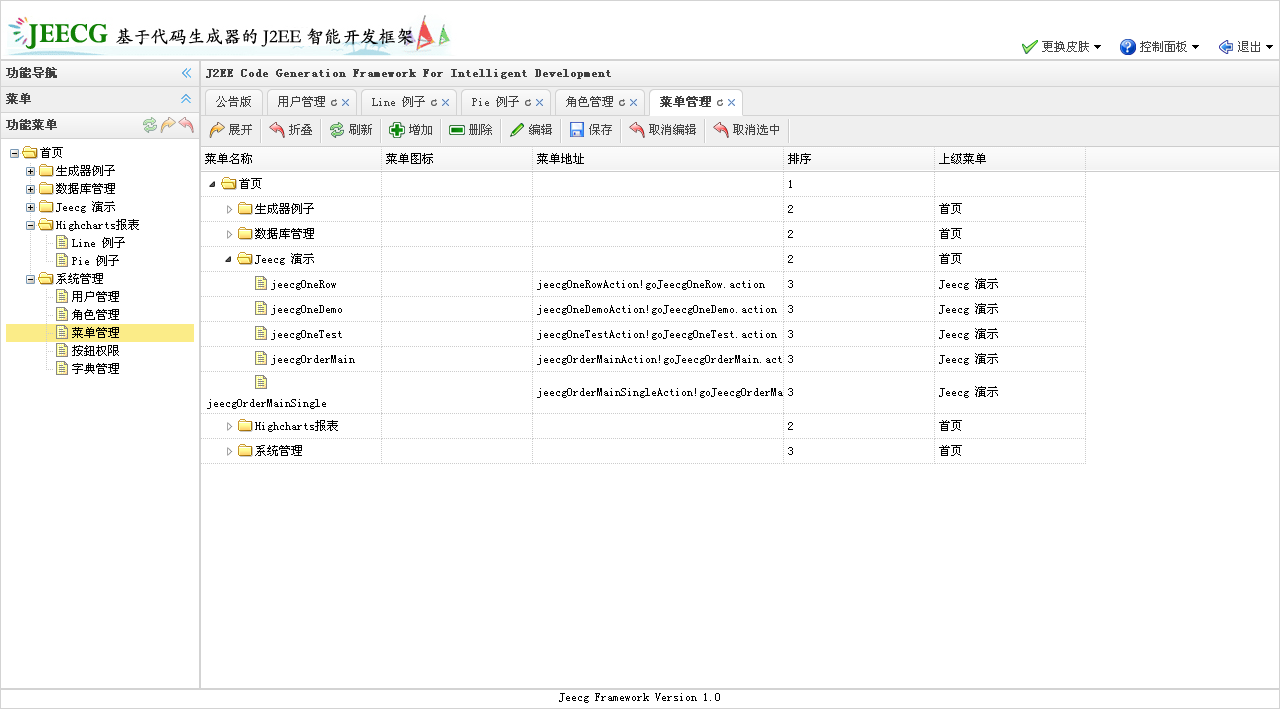Switch to the 公告版 tab
1280x709 pixels.
tap(234, 102)
